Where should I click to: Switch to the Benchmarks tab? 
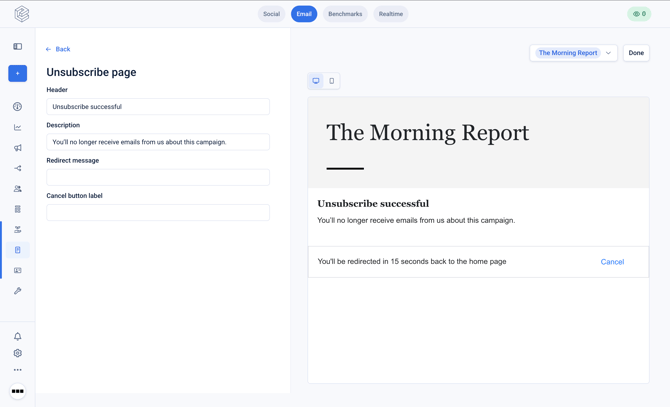[x=345, y=14]
